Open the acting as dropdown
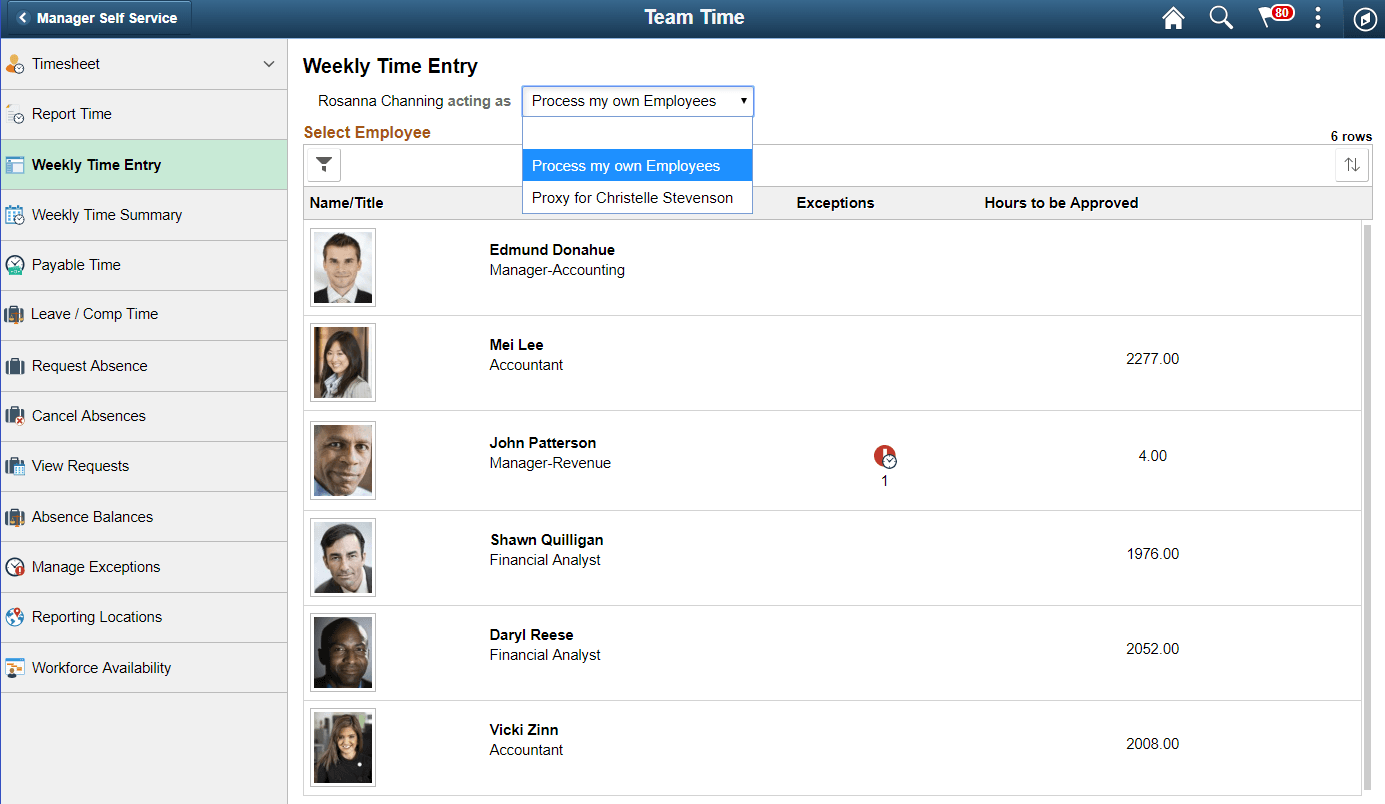This screenshot has width=1385, height=804. click(x=637, y=101)
